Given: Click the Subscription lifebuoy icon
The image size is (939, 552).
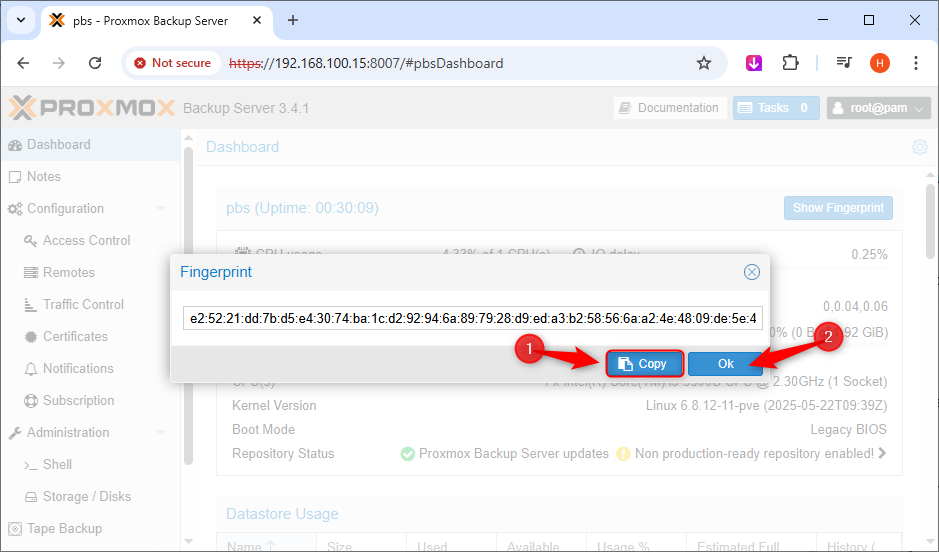Looking at the screenshot, I should [31, 401].
